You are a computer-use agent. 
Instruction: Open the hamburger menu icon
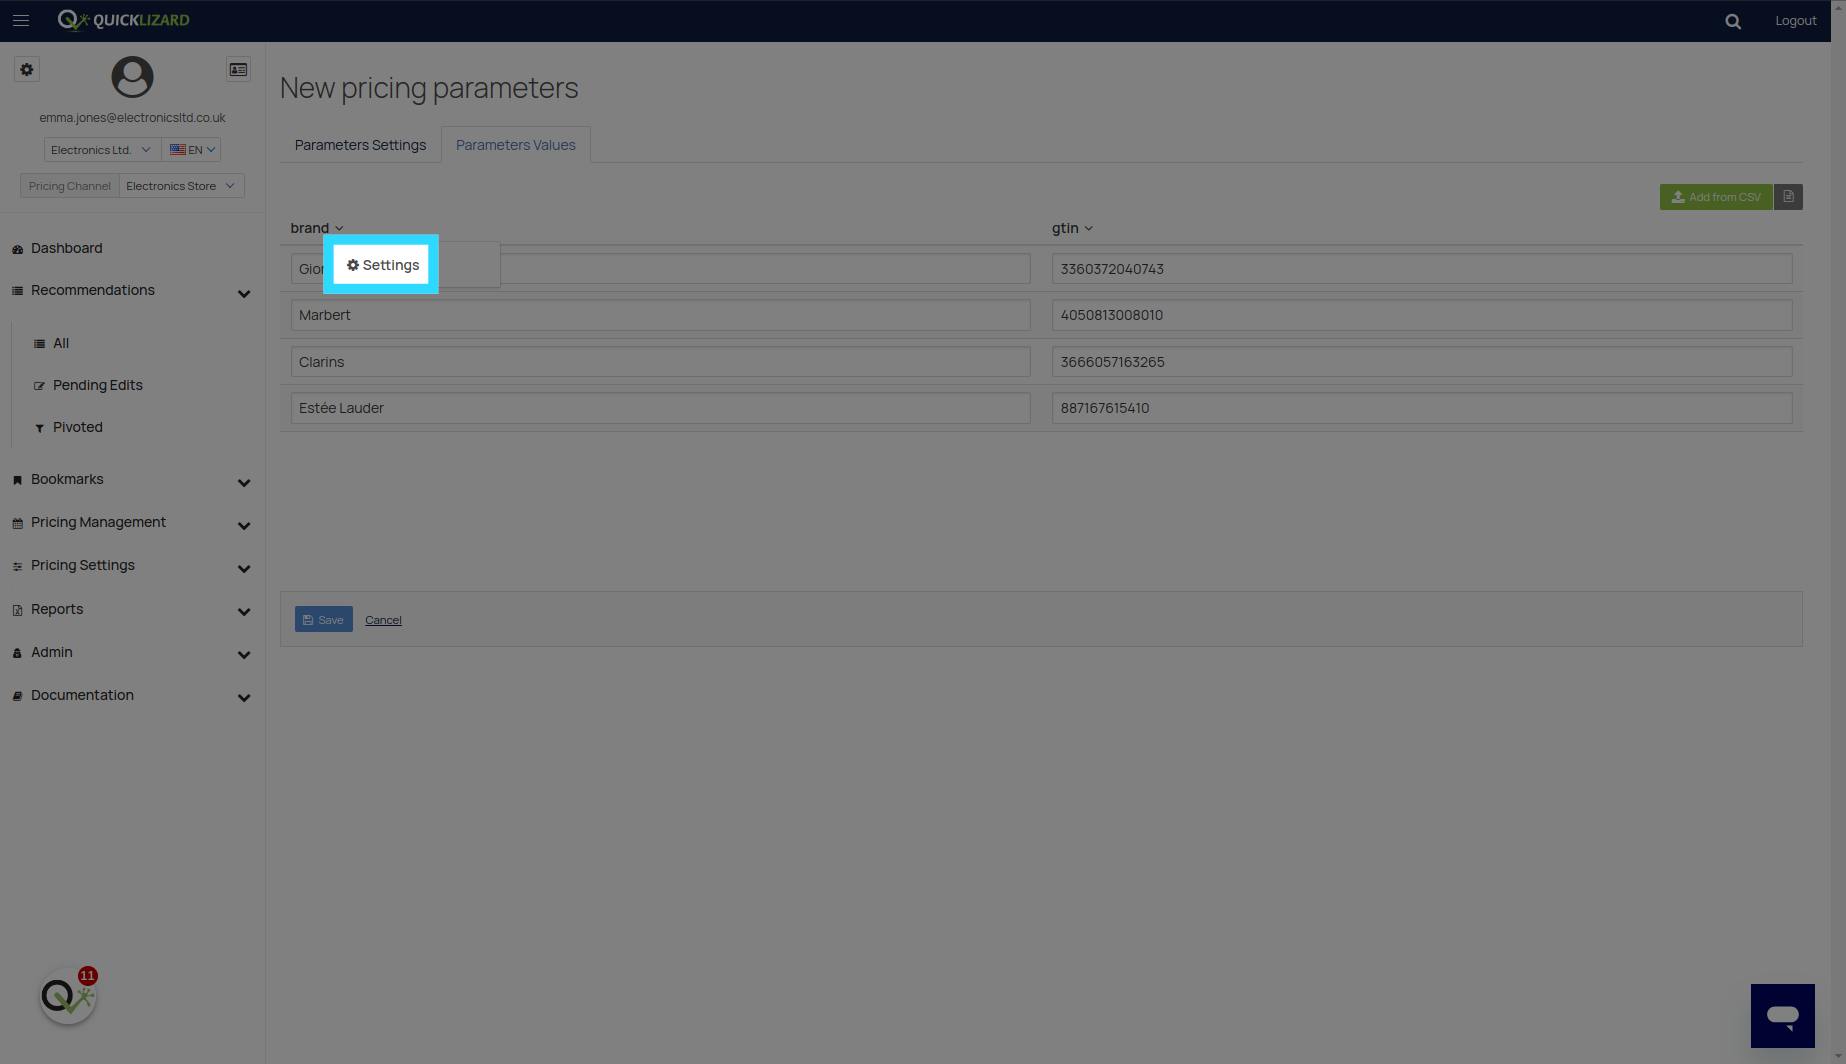tap(21, 20)
